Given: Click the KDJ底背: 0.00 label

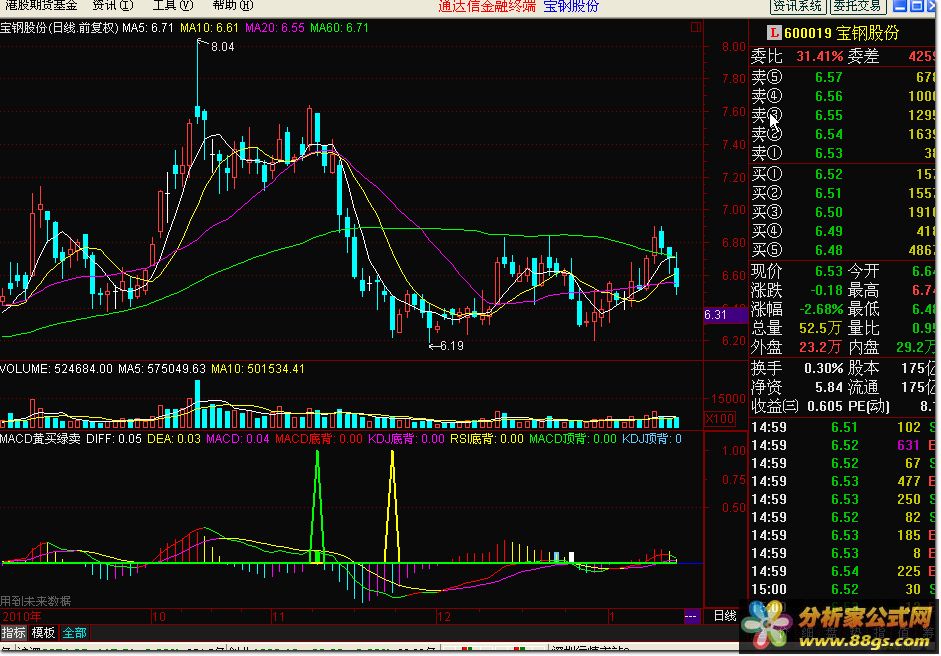Looking at the screenshot, I should coord(406,439).
